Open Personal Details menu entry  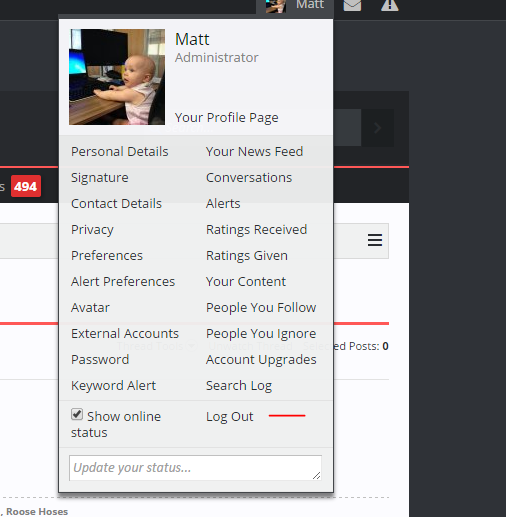tap(120, 152)
